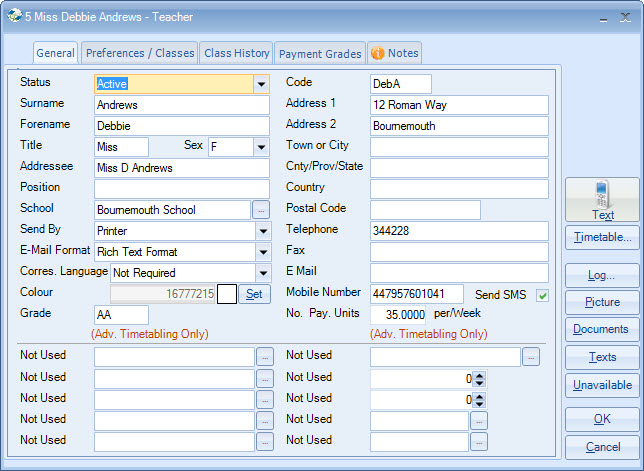Switch to the Preferences / Classes tab
Image resolution: width=644 pixels, height=471 pixels.
pos(139,53)
